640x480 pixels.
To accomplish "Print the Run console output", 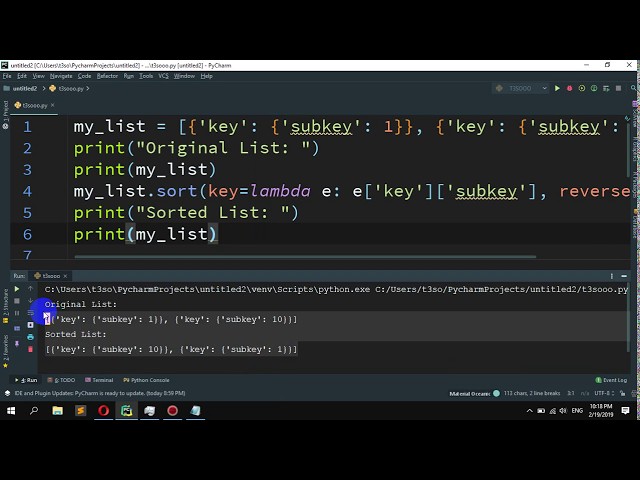I will 30,337.
